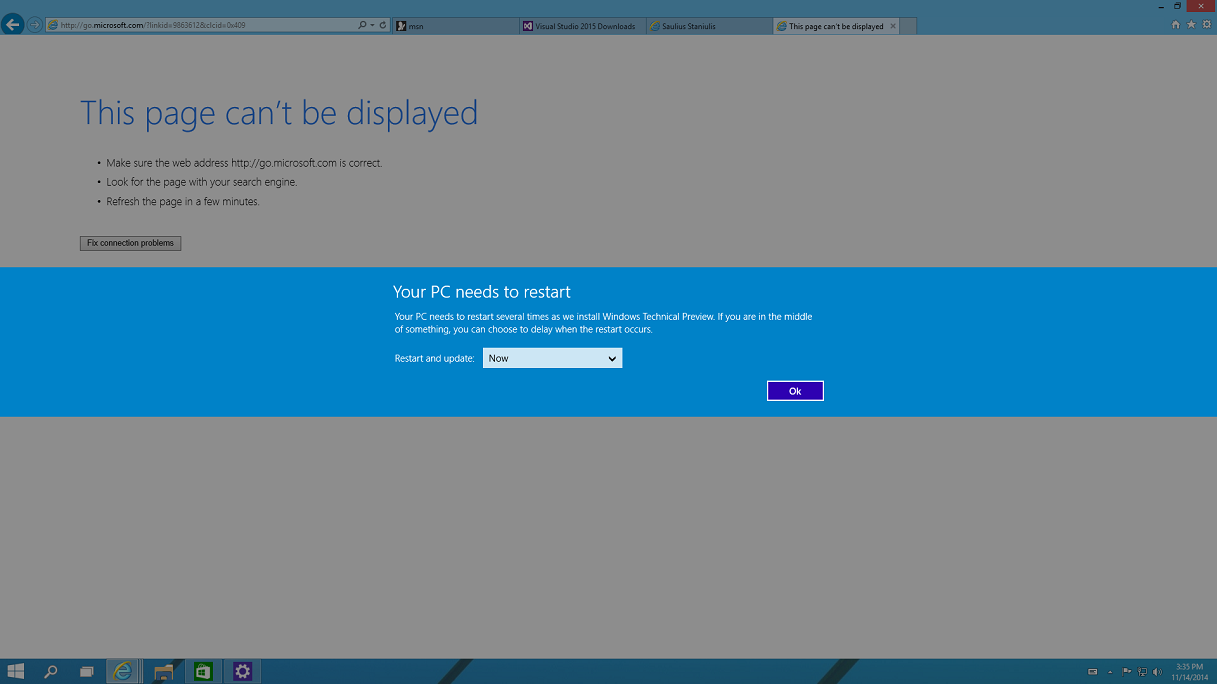Viewport: 1217px width, 684px height.
Task: Show hidden system tray icons arrow
Action: tap(1110, 672)
